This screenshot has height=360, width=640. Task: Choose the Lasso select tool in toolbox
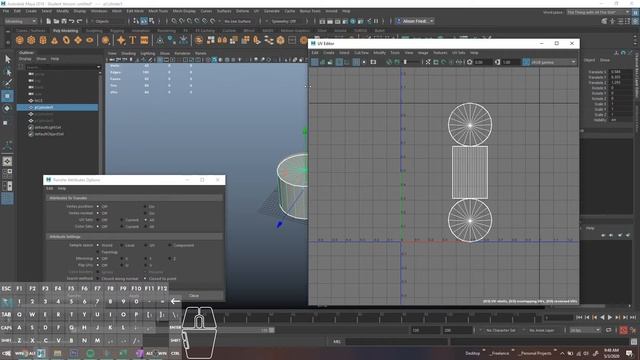click(7, 72)
